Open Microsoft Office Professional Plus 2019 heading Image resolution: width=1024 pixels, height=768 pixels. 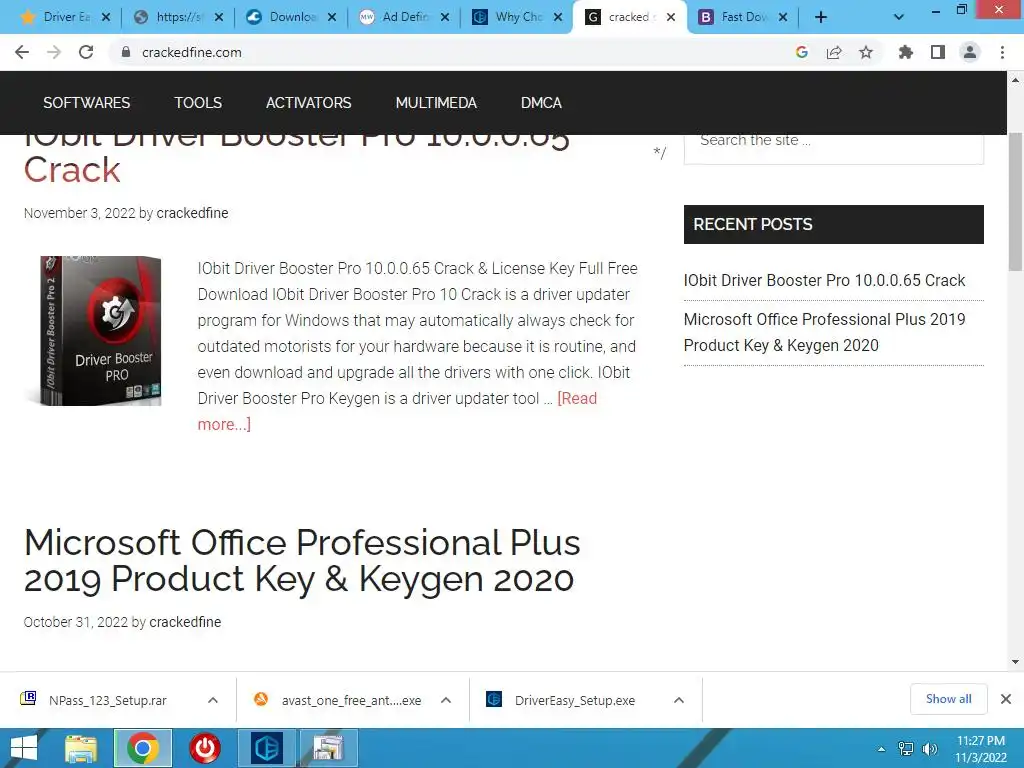302,560
